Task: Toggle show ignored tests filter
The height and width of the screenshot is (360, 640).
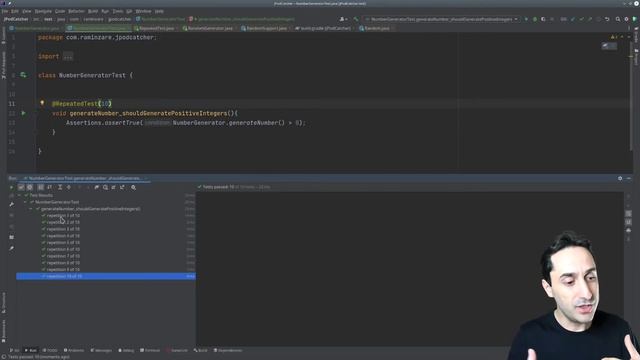Action: pos(30,187)
